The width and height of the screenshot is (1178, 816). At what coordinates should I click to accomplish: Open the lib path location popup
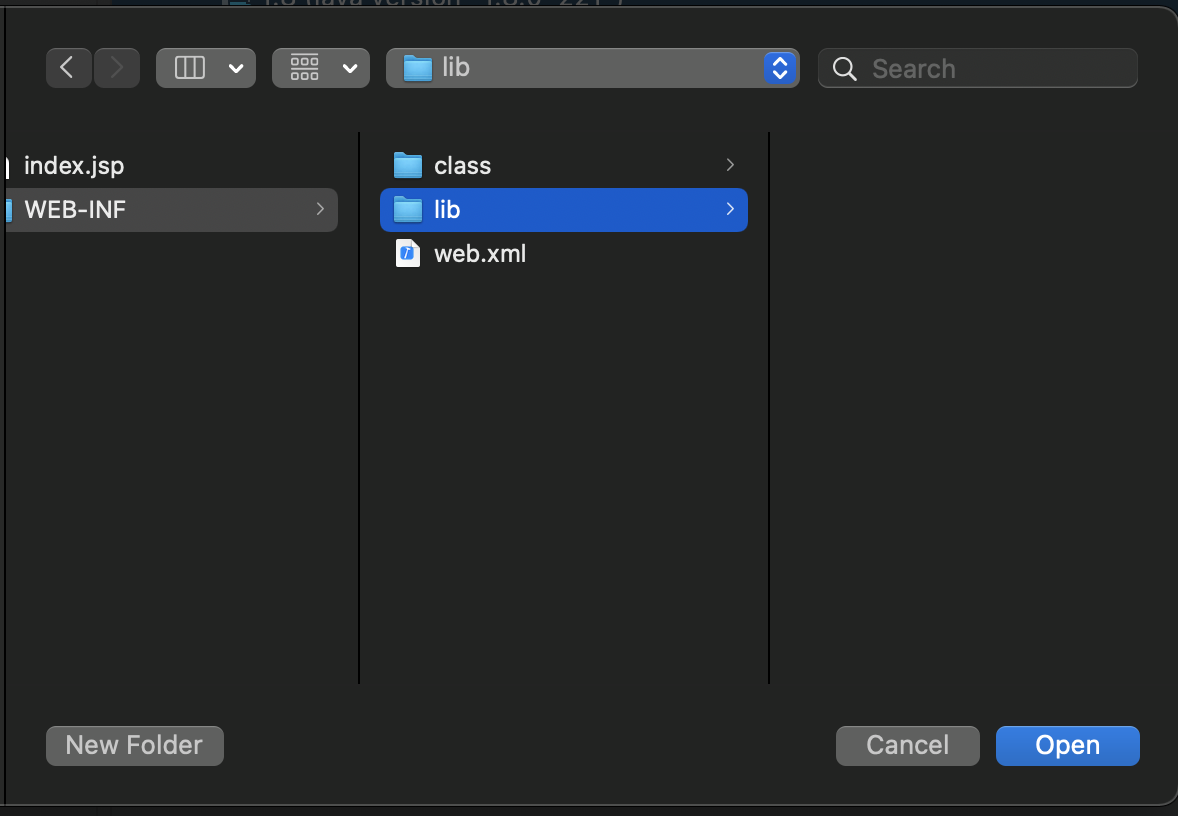pos(779,68)
